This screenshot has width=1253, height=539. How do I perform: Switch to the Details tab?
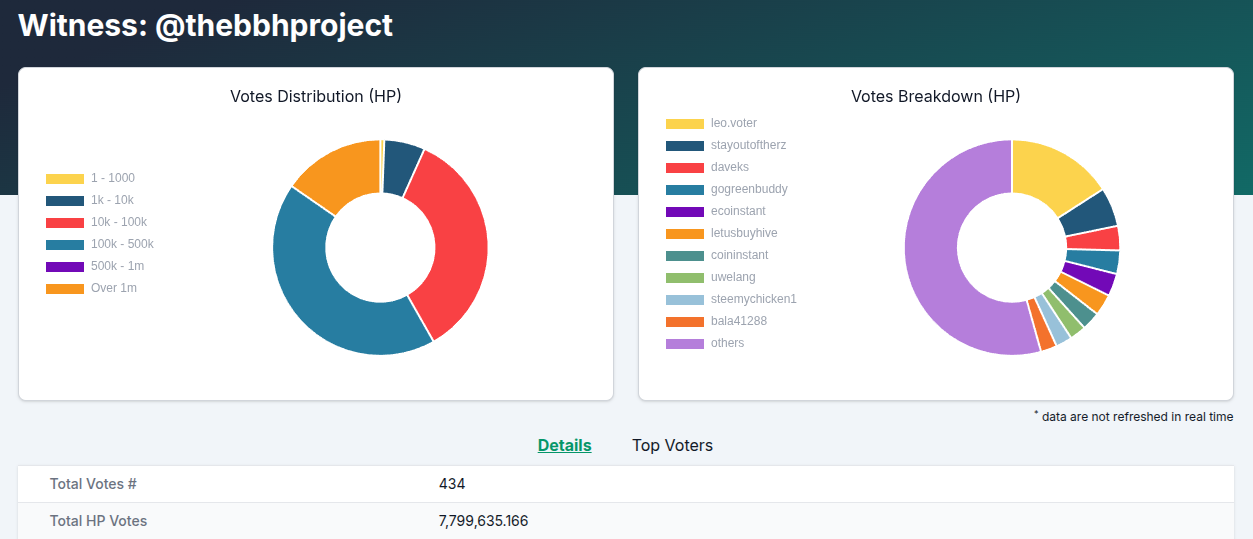coord(564,445)
